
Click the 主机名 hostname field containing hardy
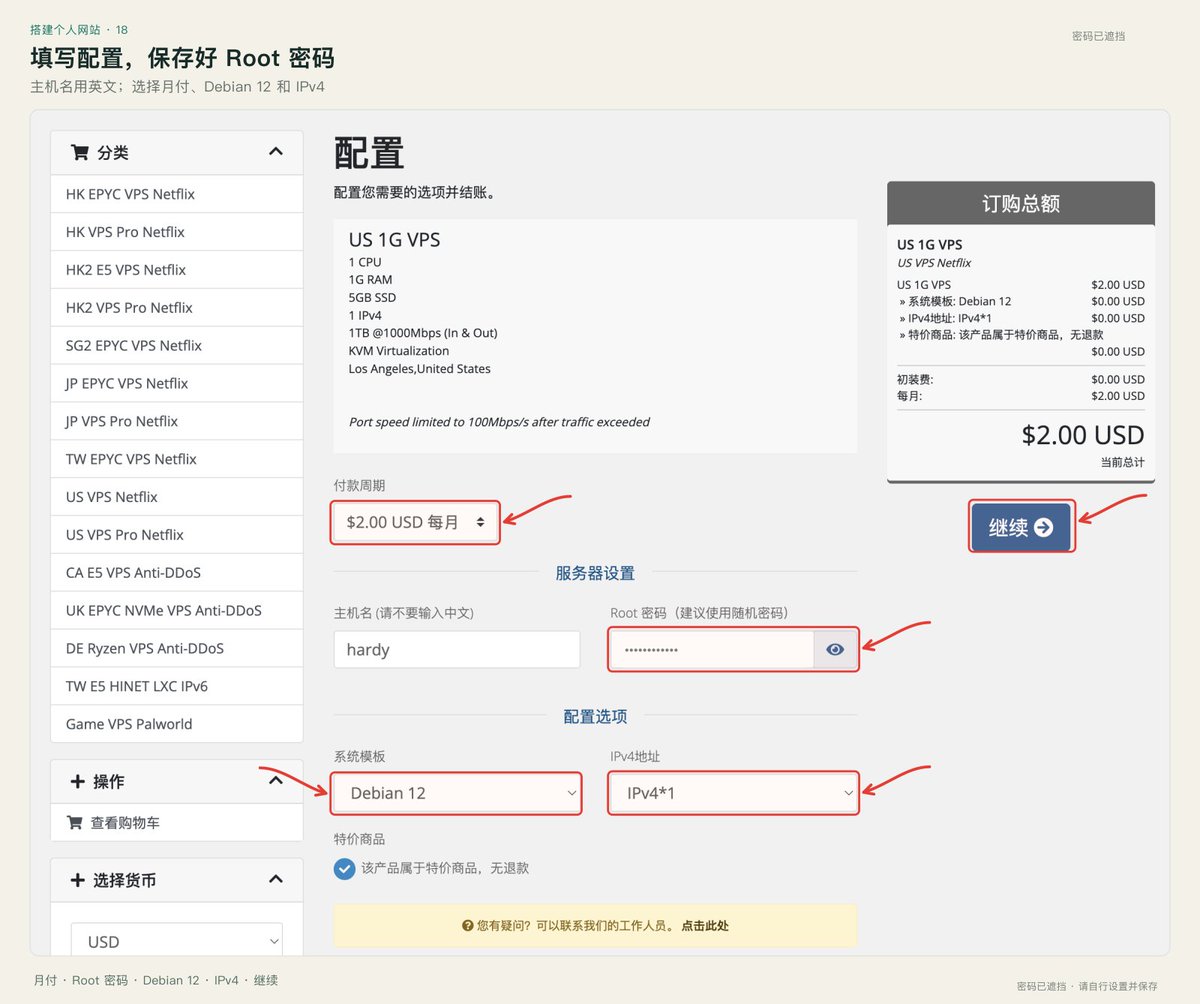(457, 650)
